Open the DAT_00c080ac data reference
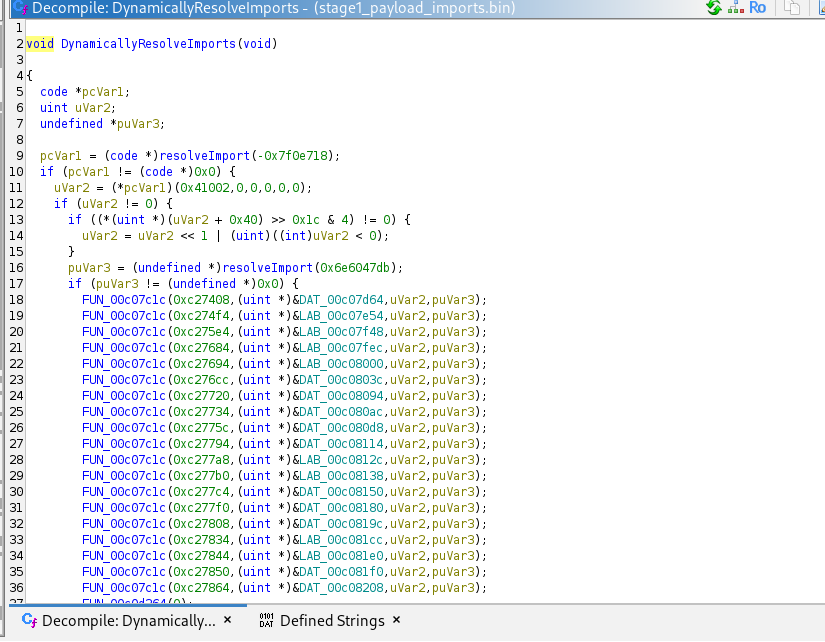The image size is (825, 642). (341, 412)
